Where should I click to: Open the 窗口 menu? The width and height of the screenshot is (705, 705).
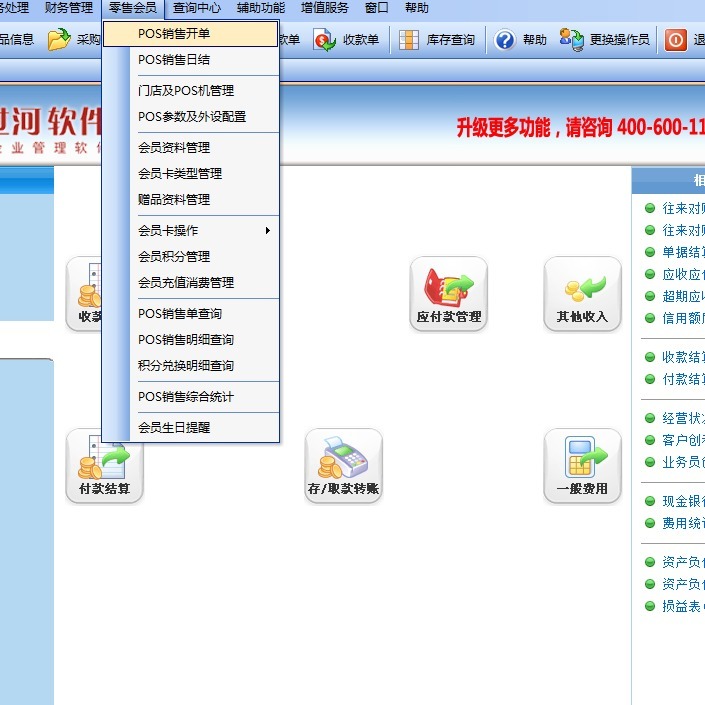point(377,8)
